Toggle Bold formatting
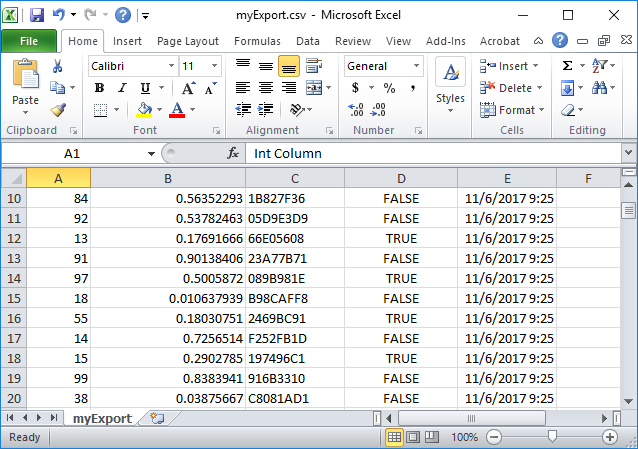 coord(99,88)
